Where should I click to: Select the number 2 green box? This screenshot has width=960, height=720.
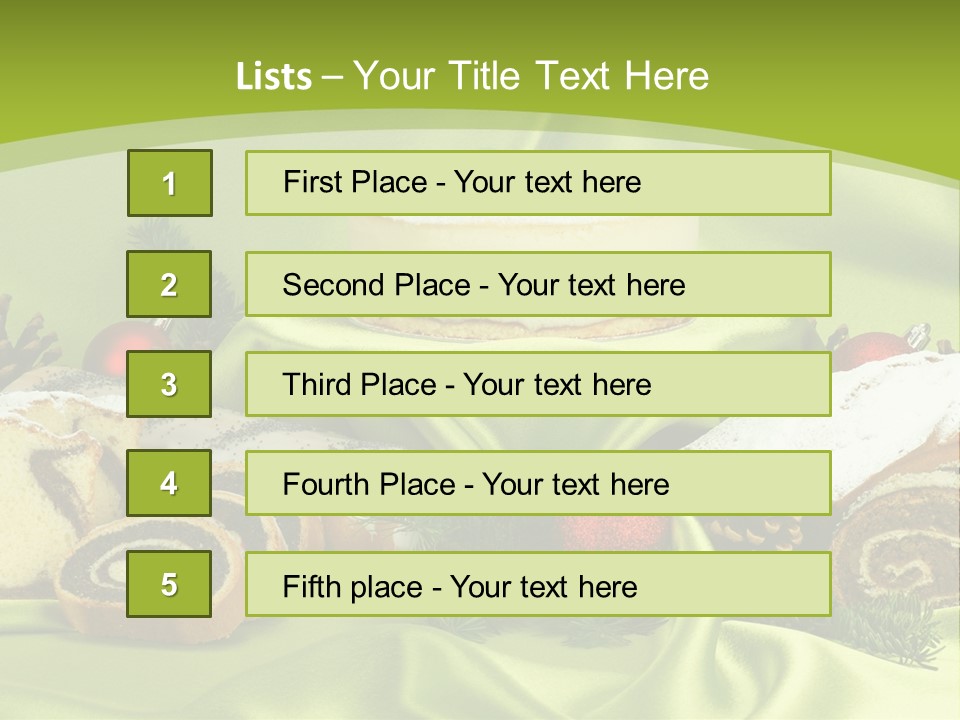(169, 284)
